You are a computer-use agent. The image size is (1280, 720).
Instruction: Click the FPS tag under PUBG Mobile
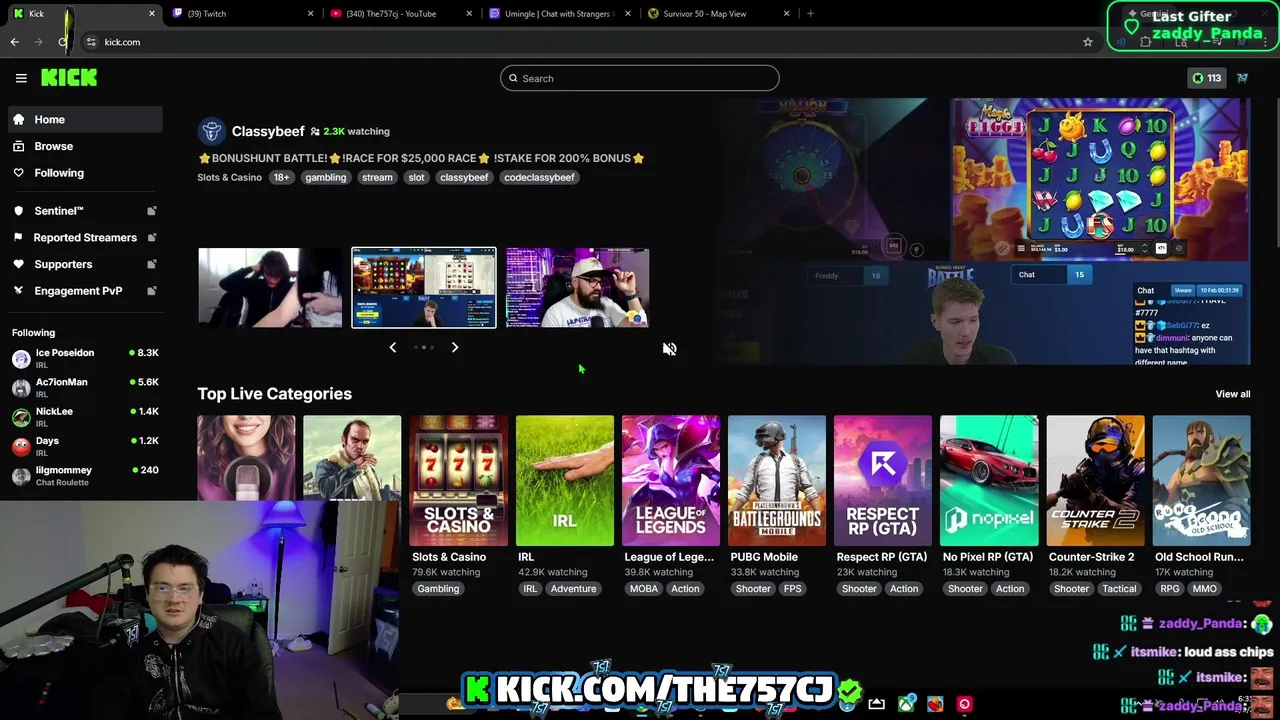(x=793, y=589)
